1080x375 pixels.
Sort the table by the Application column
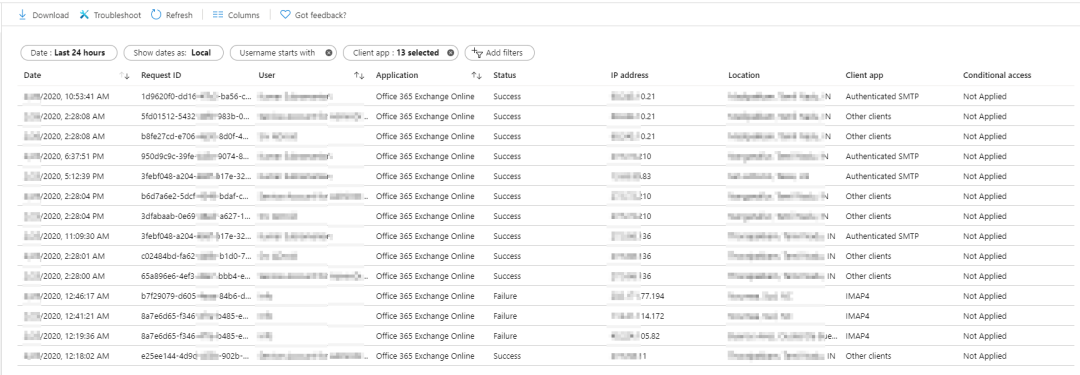[x=477, y=75]
